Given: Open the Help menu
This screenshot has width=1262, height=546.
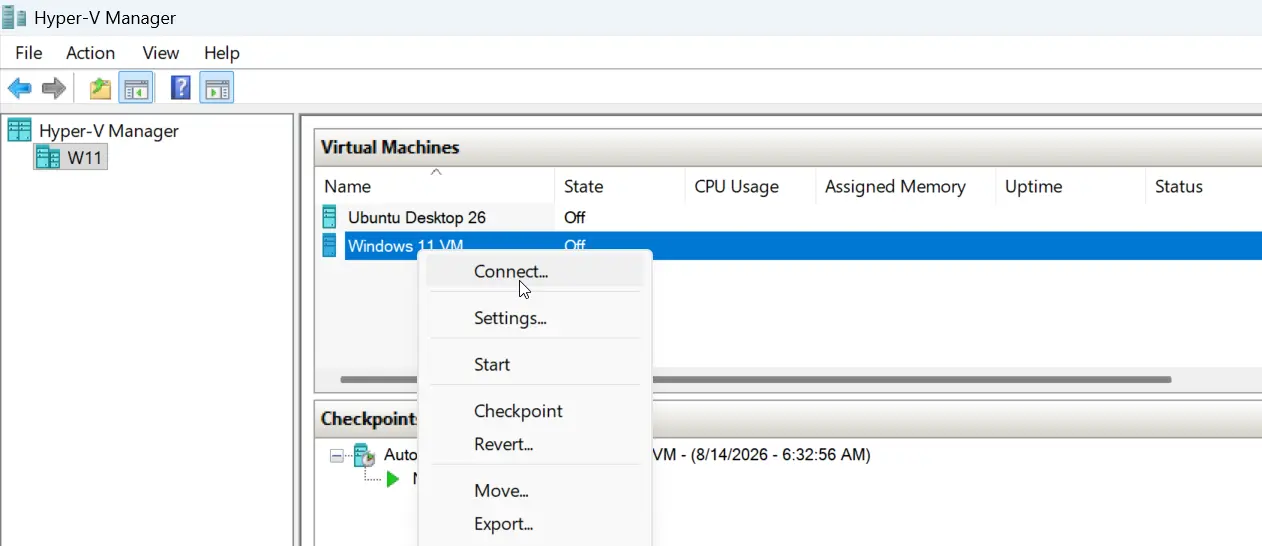Looking at the screenshot, I should click(221, 53).
